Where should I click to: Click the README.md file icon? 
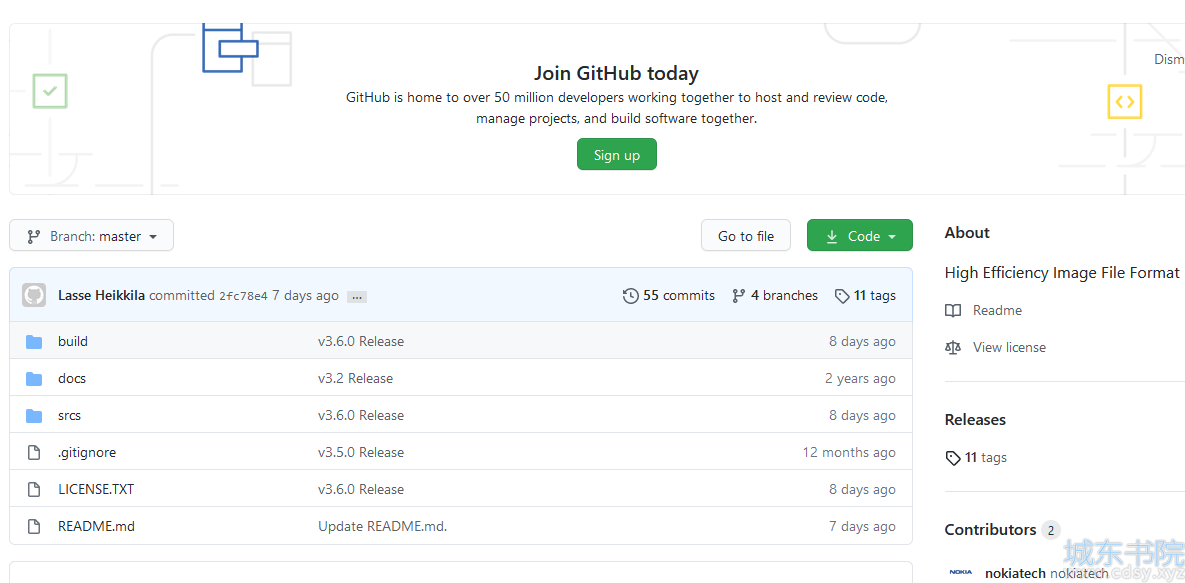tap(33, 527)
